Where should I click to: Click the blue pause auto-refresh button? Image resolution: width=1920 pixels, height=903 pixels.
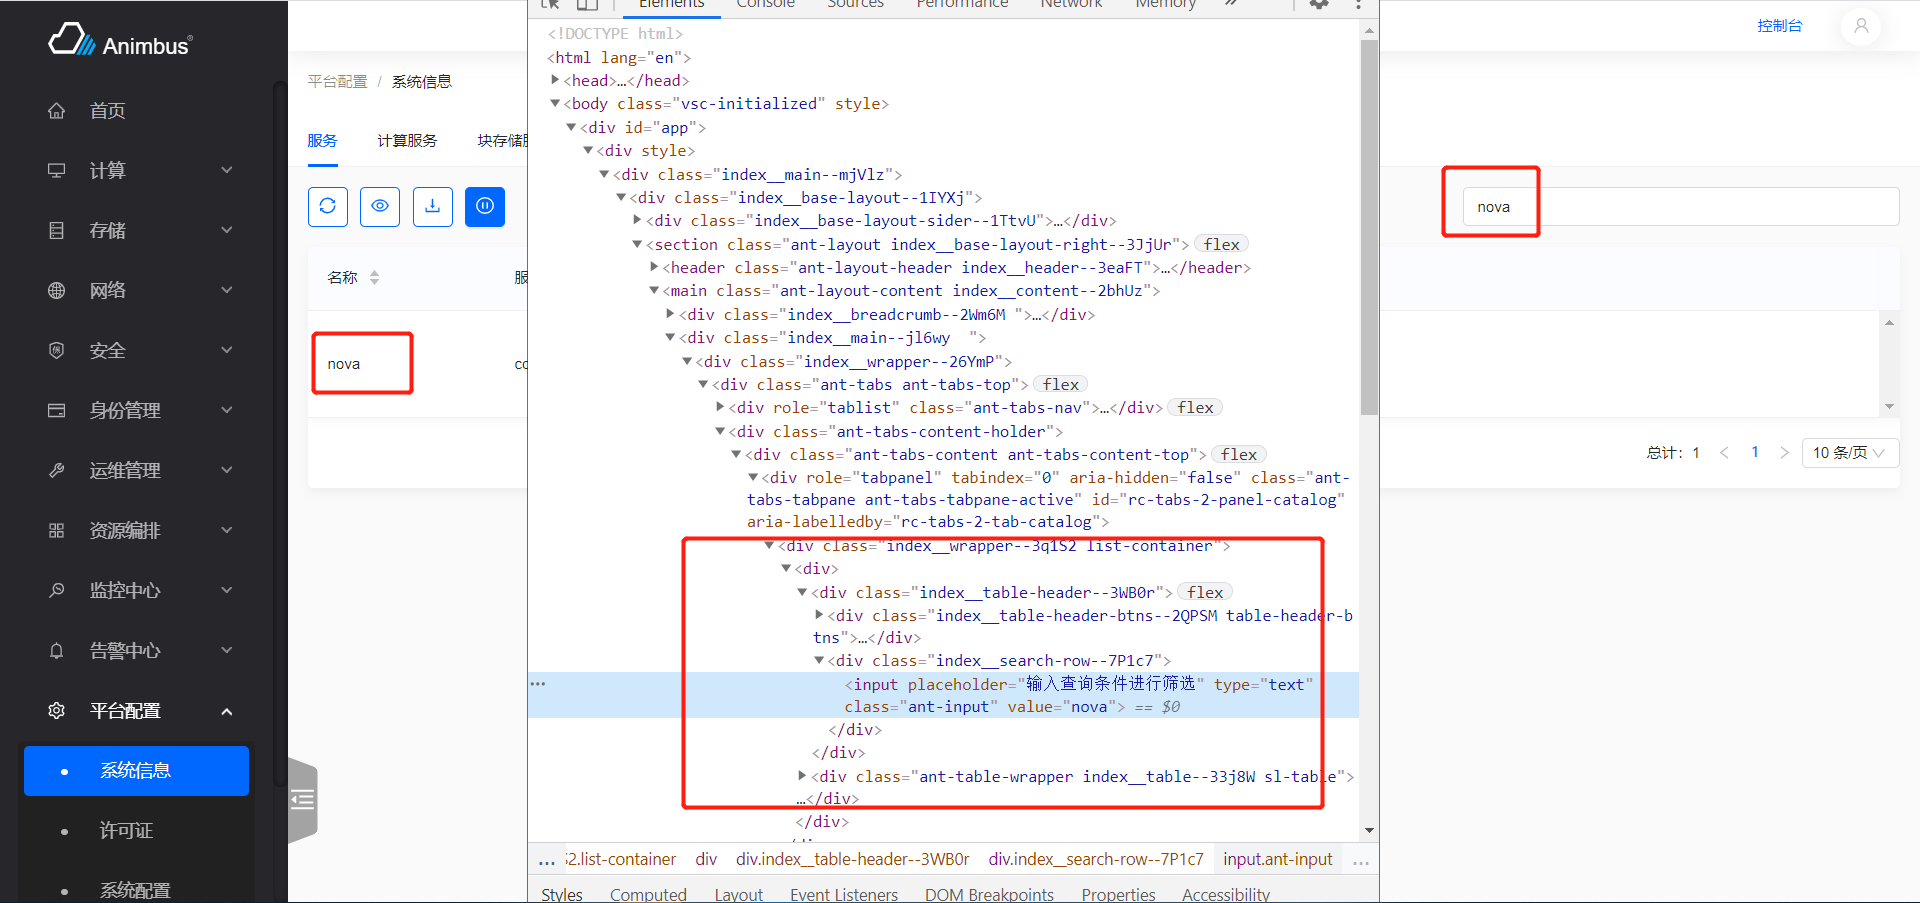pos(485,207)
